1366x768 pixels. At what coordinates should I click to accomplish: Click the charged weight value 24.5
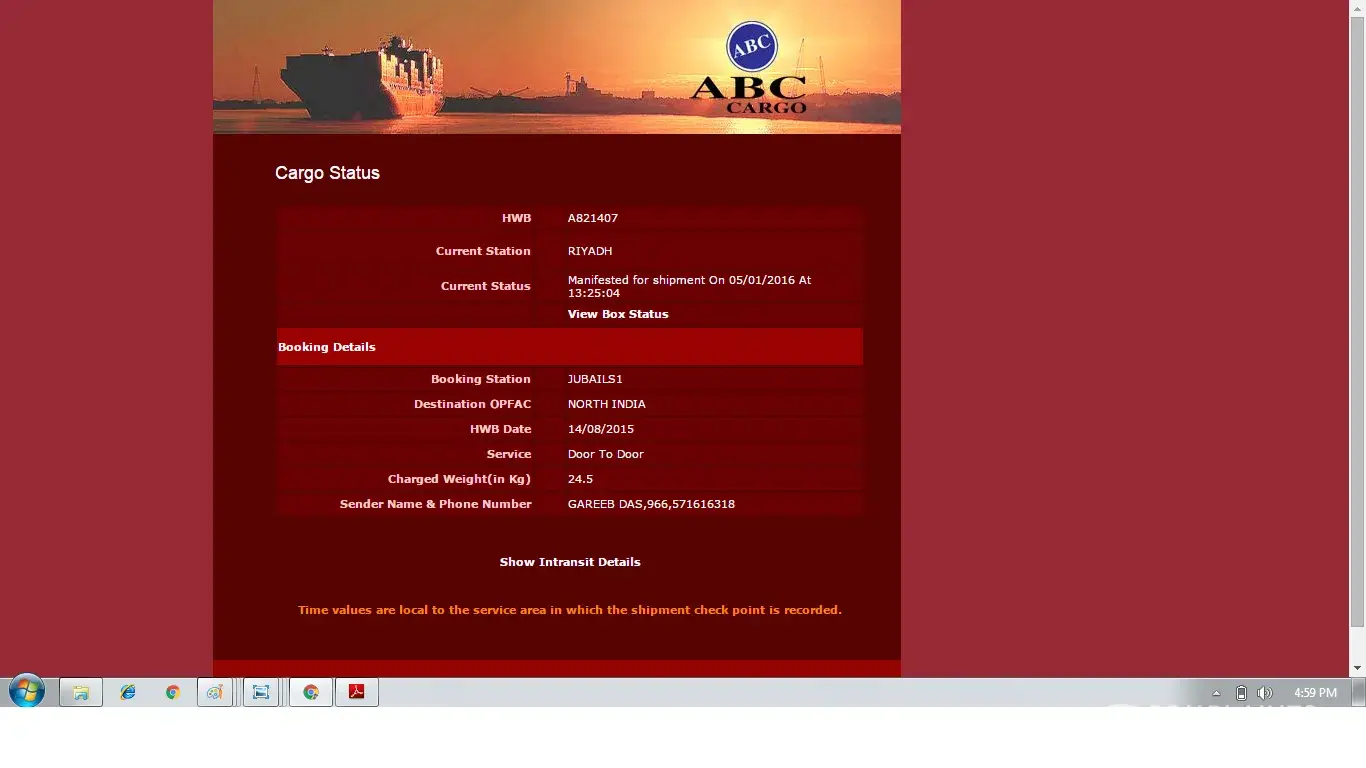click(580, 479)
